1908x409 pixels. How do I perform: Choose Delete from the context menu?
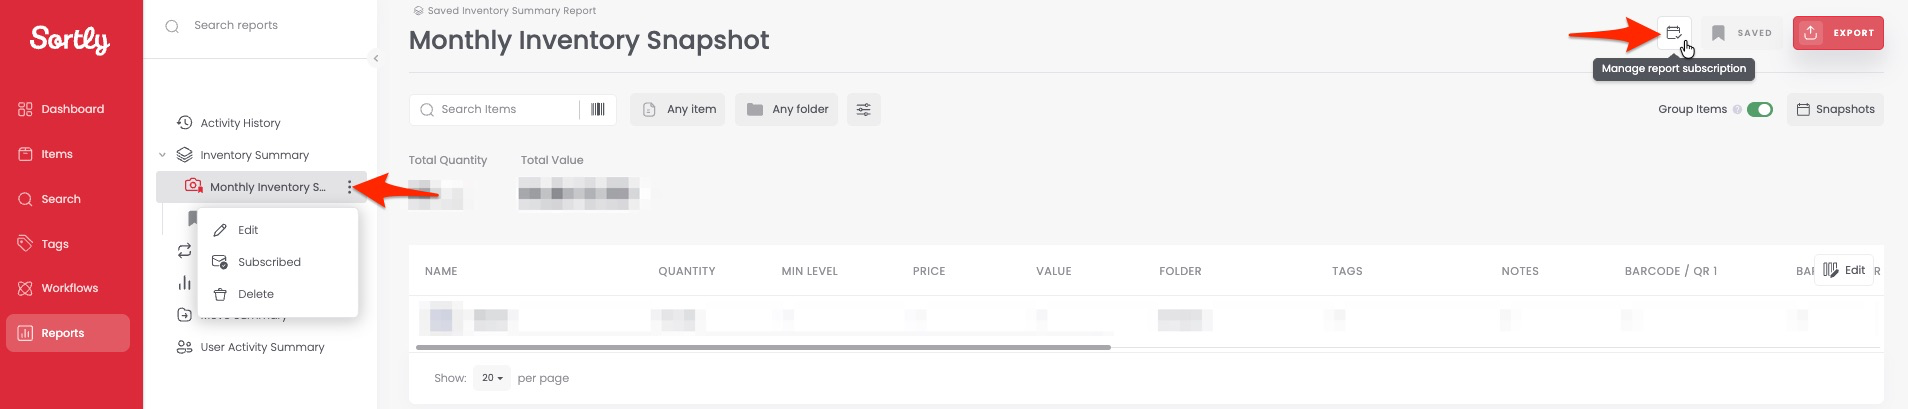pos(255,294)
